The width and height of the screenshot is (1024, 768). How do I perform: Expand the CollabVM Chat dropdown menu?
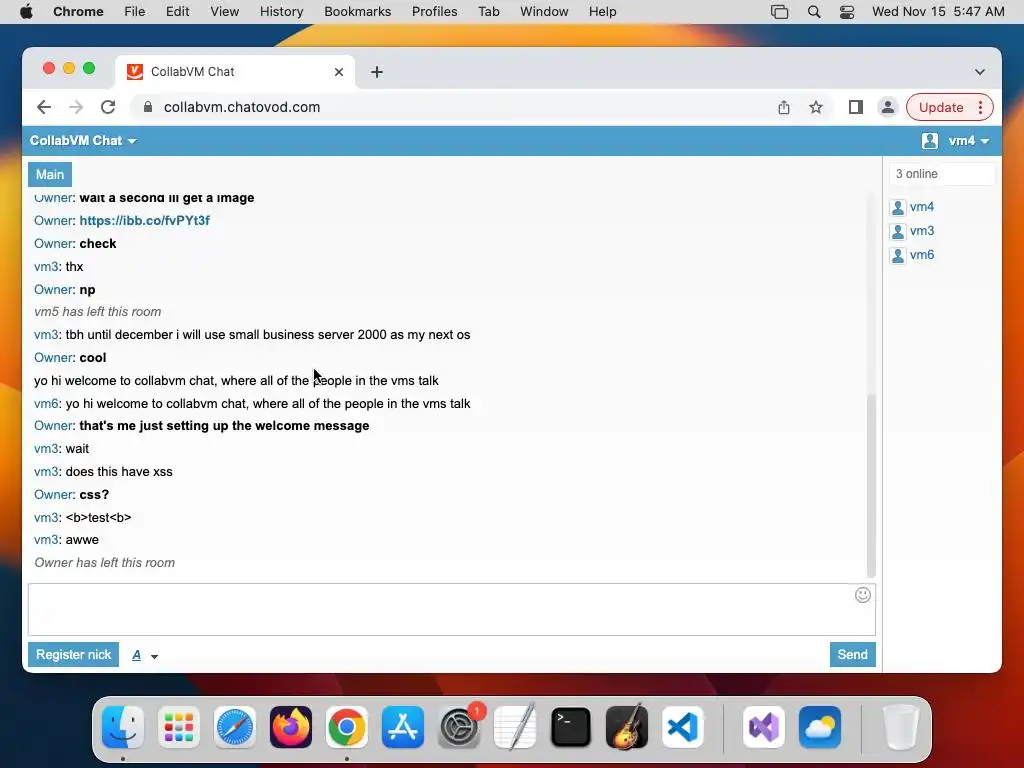click(x=83, y=140)
